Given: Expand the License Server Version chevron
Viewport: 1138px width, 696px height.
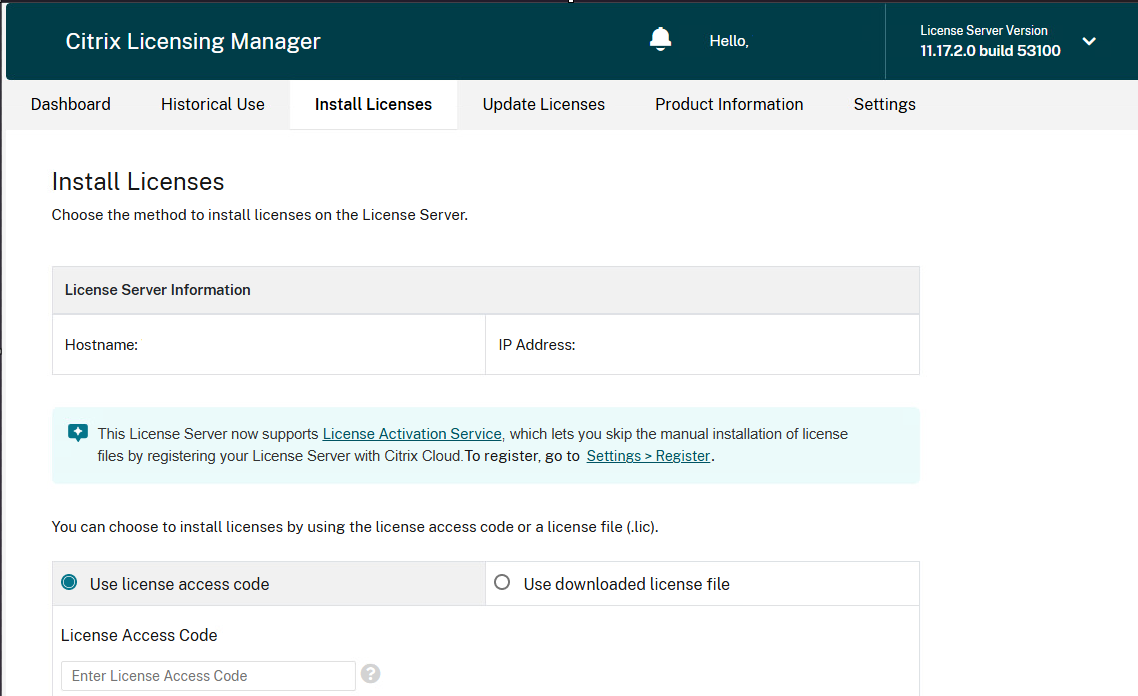Looking at the screenshot, I should 1089,41.
